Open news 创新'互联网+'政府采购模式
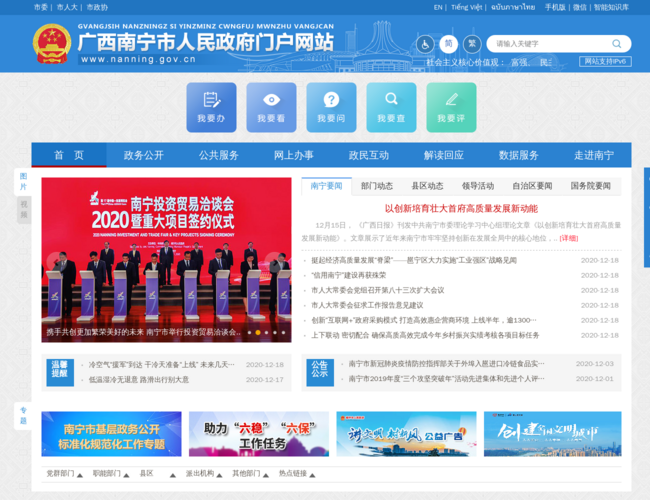 point(424,320)
